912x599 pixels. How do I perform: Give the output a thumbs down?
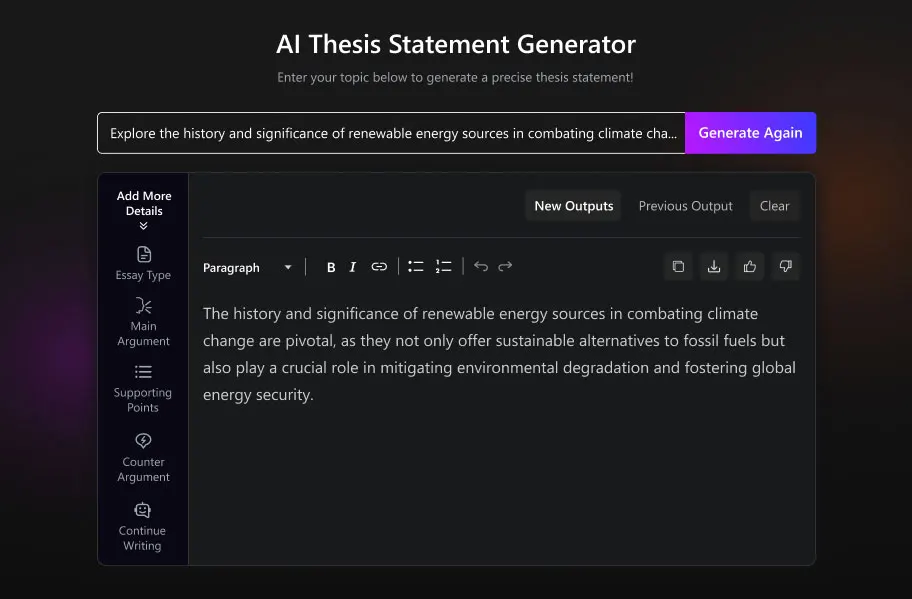785,266
